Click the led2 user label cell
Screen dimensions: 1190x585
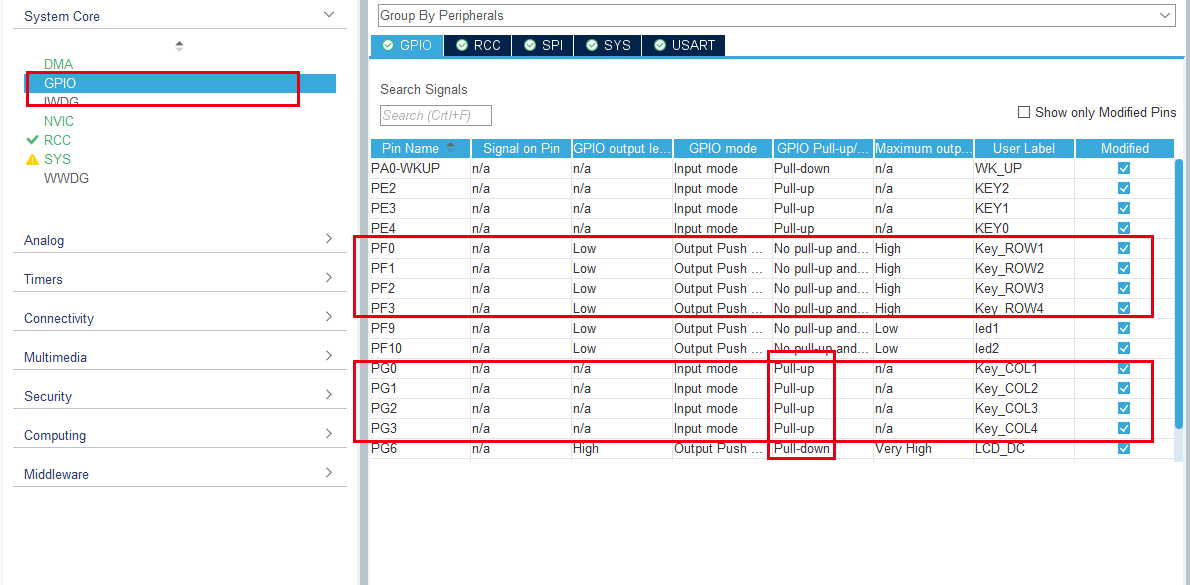[1024, 348]
